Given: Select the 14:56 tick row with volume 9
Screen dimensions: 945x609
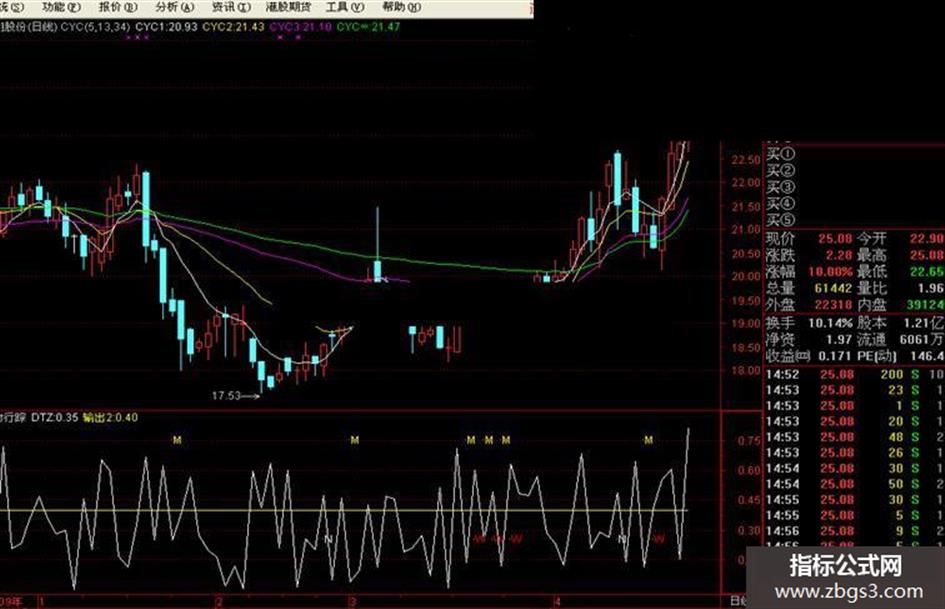Looking at the screenshot, I should click(x=855, y=531).
